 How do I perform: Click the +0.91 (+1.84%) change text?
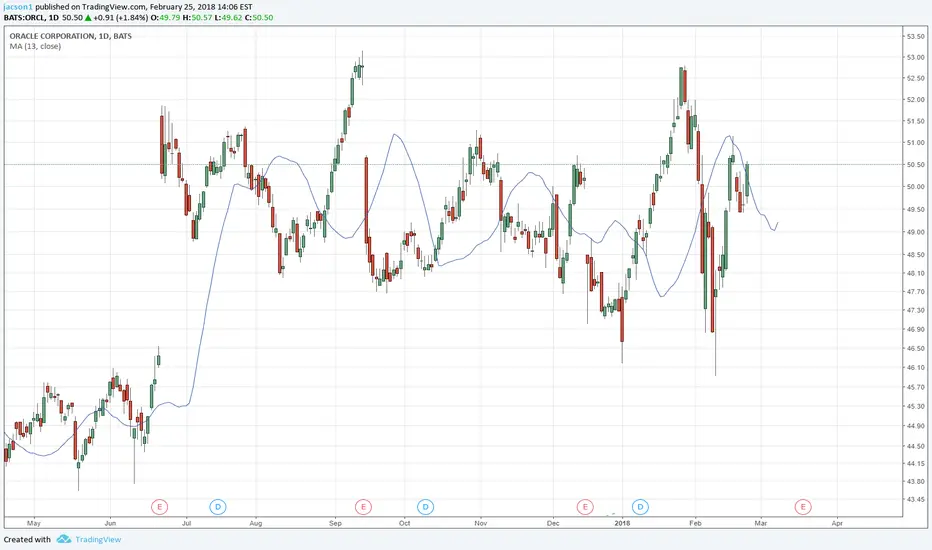[121, 18]
